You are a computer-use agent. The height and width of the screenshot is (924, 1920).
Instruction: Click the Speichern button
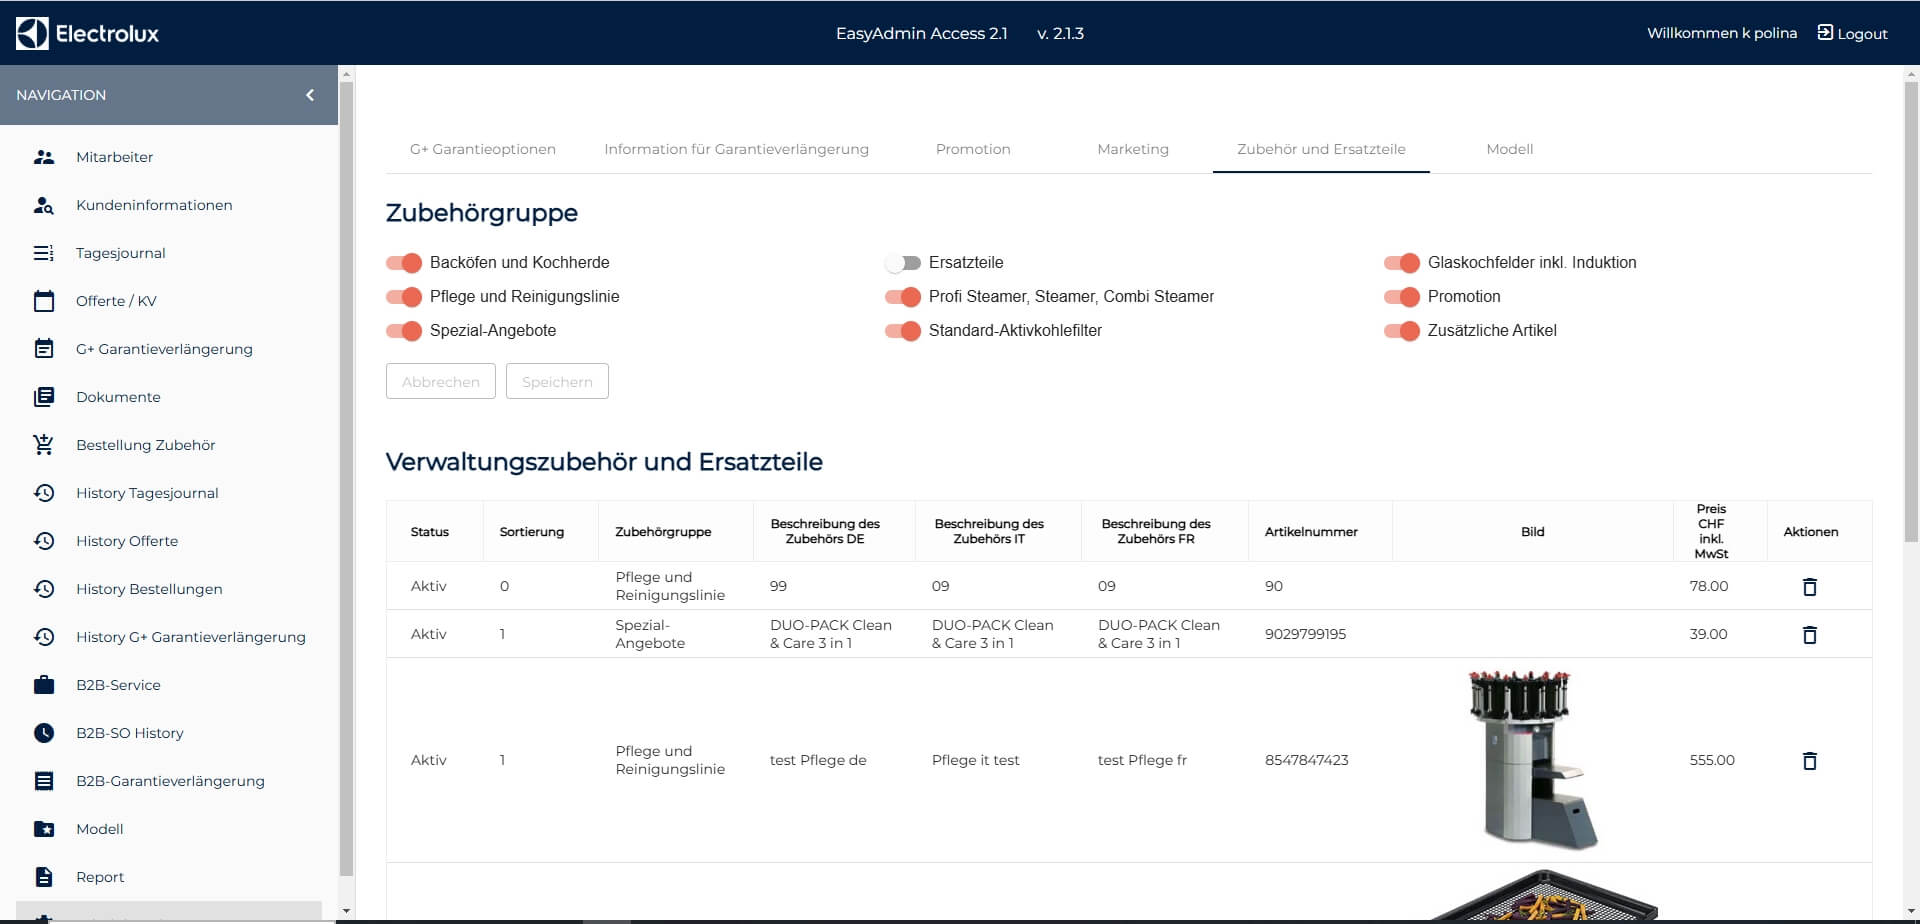click(x=557, y=382)
